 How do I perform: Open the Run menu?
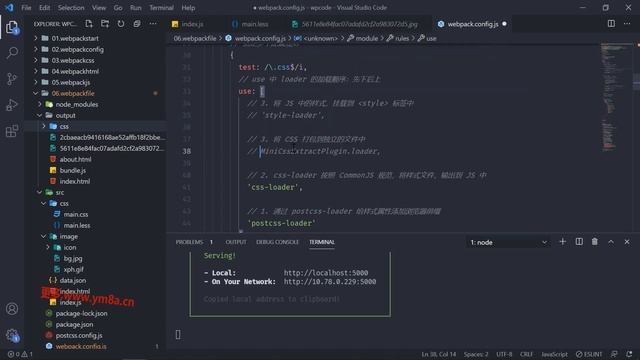coord(136,8)
